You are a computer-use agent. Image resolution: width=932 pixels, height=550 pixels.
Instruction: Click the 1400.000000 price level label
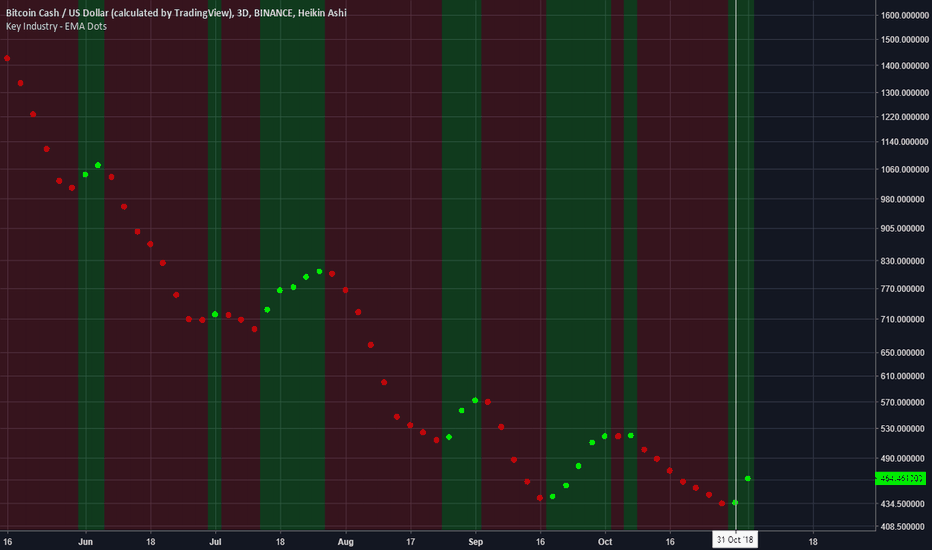click(x=904, y=65)
